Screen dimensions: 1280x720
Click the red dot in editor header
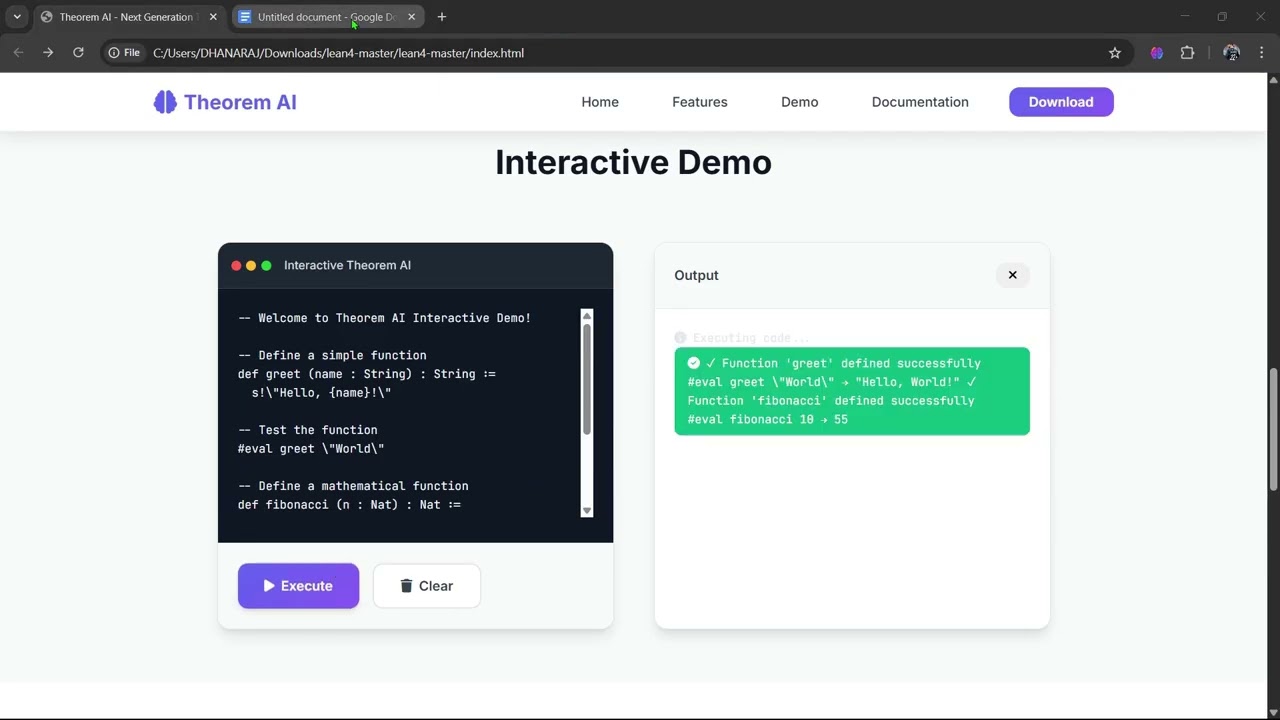pos(236,266)
